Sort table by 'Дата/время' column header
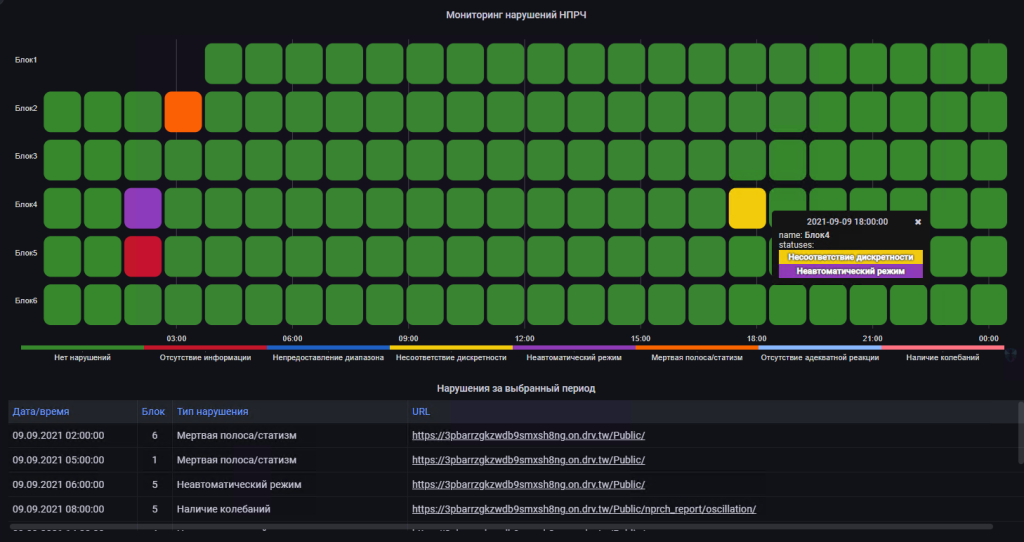Screen dimensions: 1024x542 point(41,411)
